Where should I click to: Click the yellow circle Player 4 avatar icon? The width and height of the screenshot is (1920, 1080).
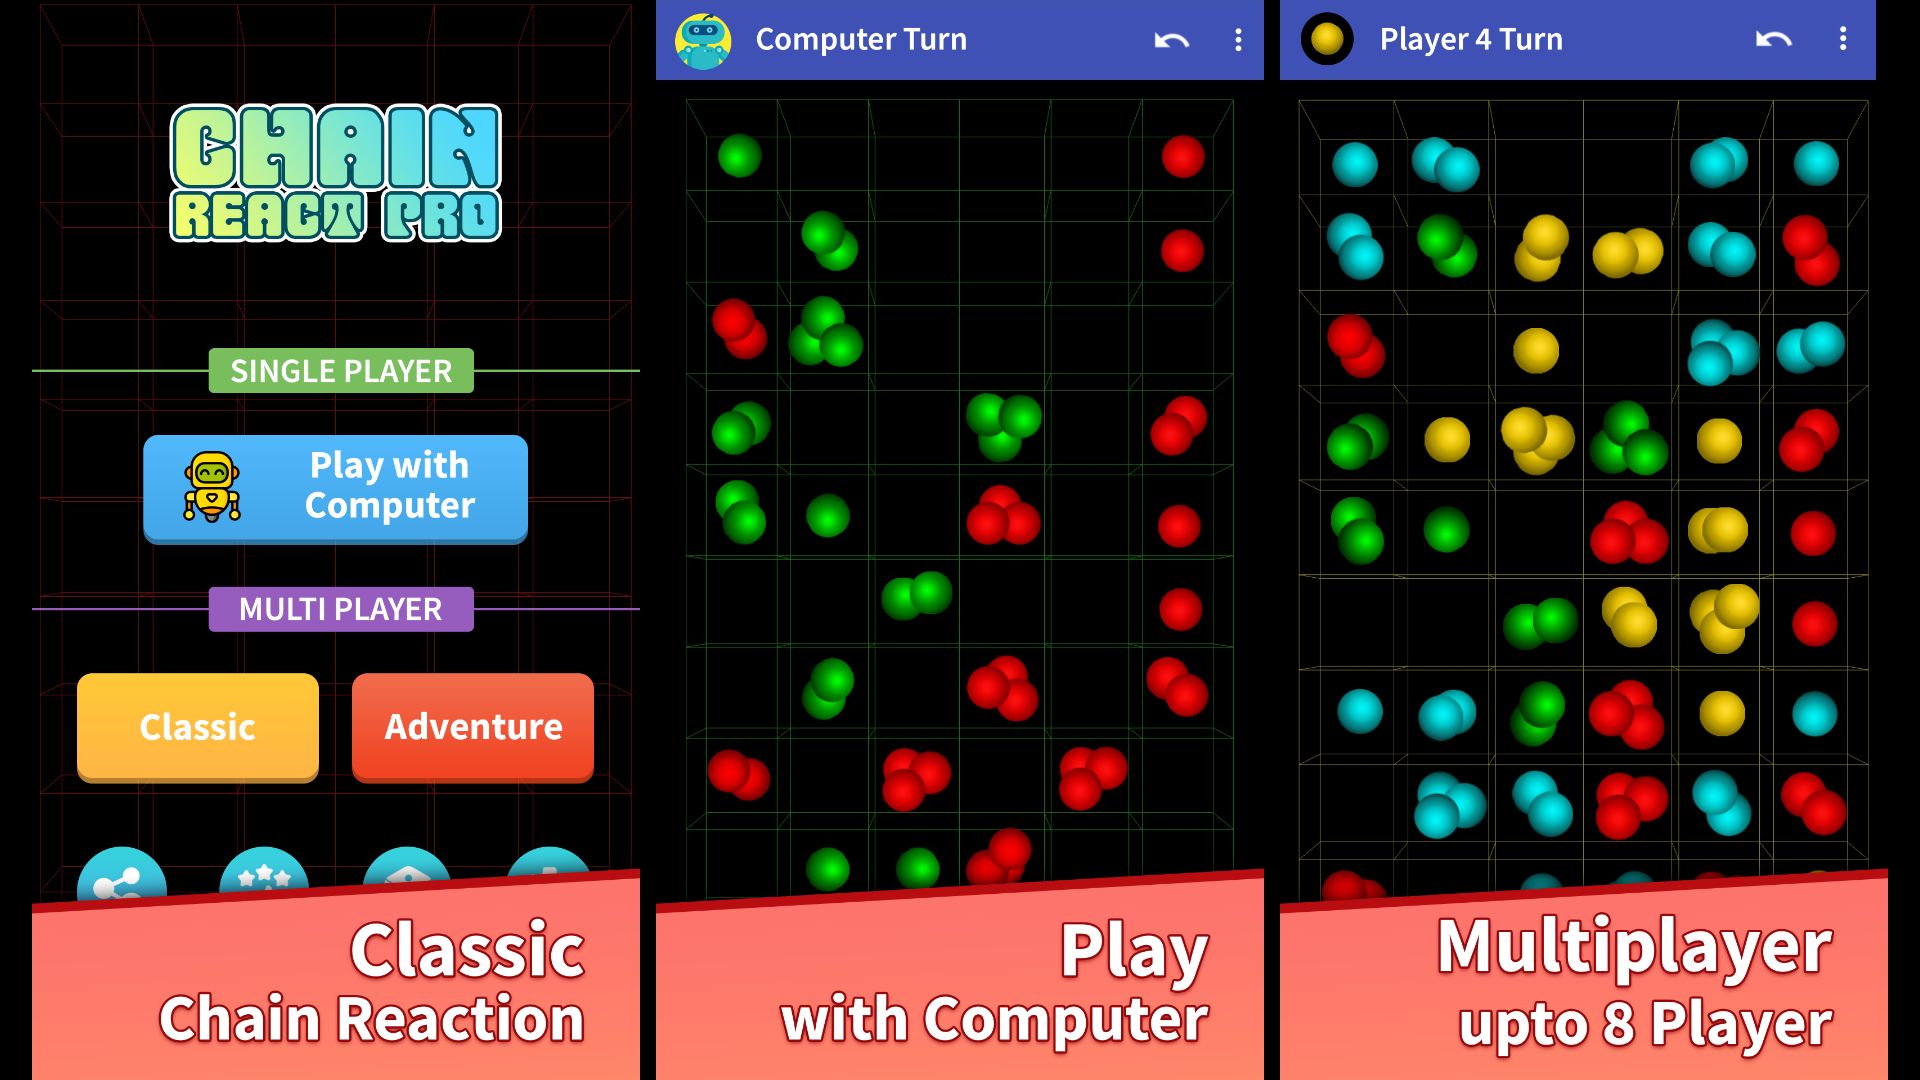pos(1325,37)
